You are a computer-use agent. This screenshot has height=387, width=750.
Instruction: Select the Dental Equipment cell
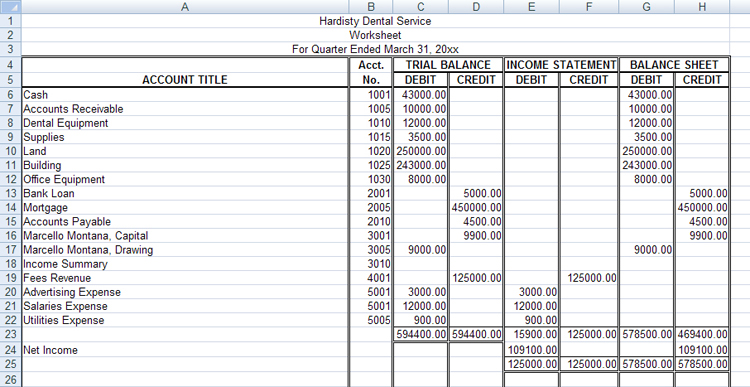click(185, 123)
